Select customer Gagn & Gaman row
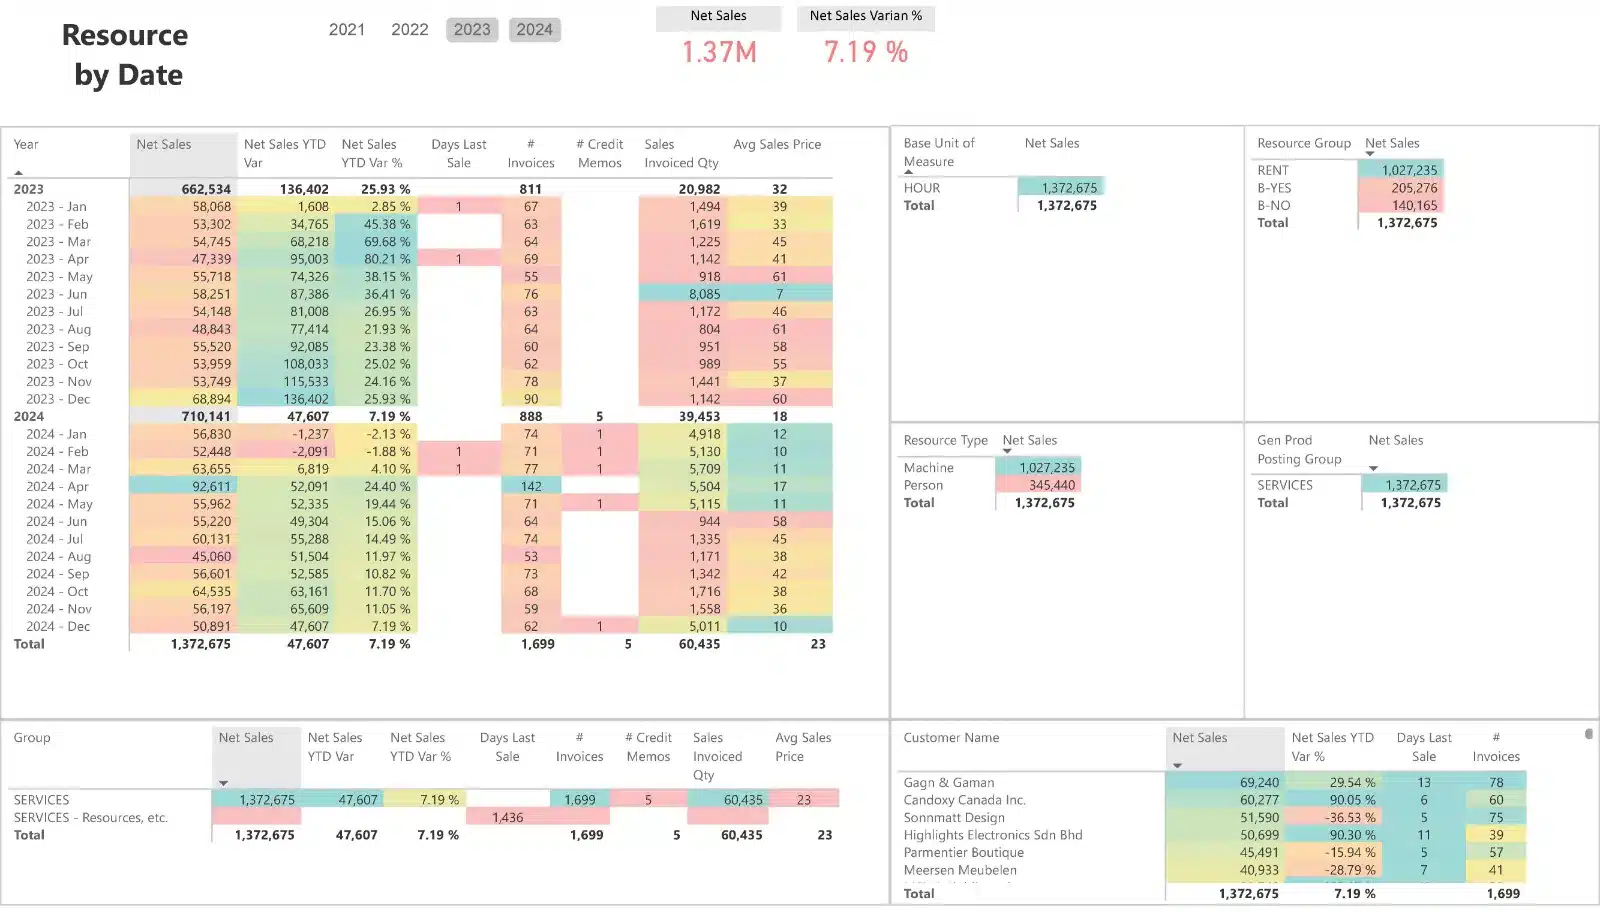 point(948,783)
